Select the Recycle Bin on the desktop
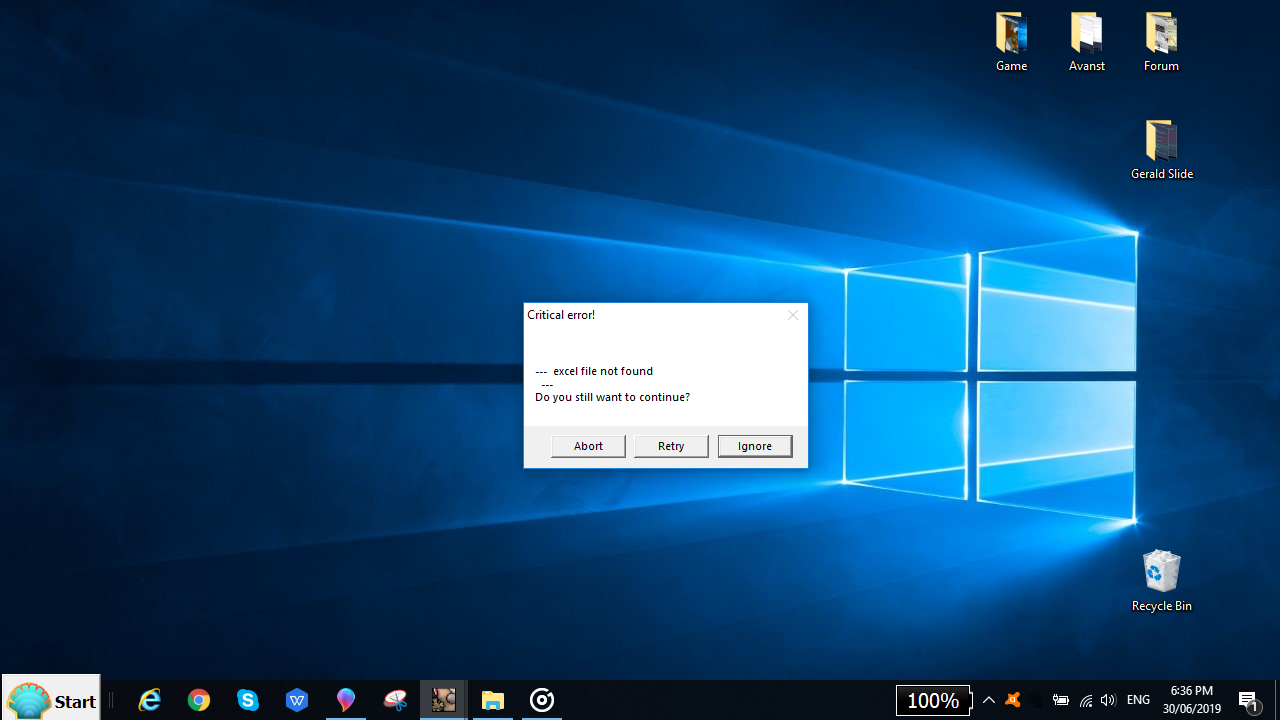This screenshot has height=720, width=1280. click(1161, 580)
